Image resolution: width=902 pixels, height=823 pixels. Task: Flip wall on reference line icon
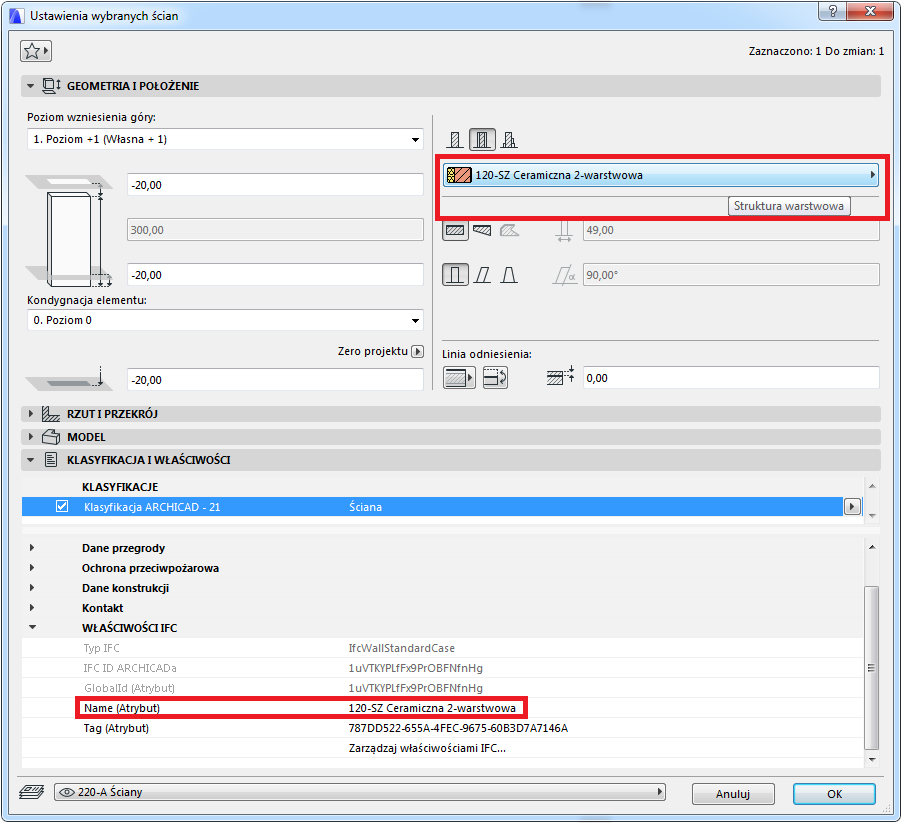[495, 377]
